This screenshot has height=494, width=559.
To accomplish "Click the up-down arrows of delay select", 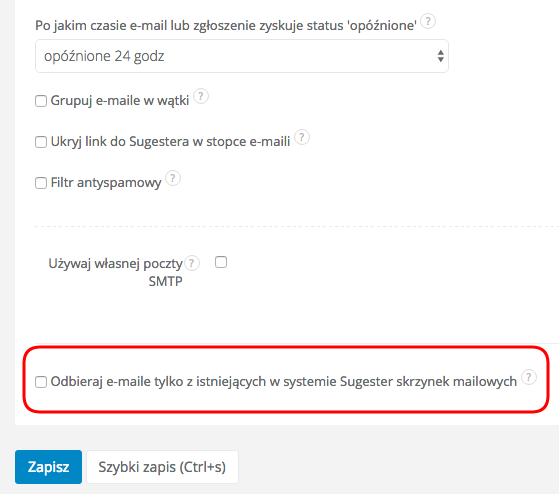I will pyautogui.click(x=441, y=56).
